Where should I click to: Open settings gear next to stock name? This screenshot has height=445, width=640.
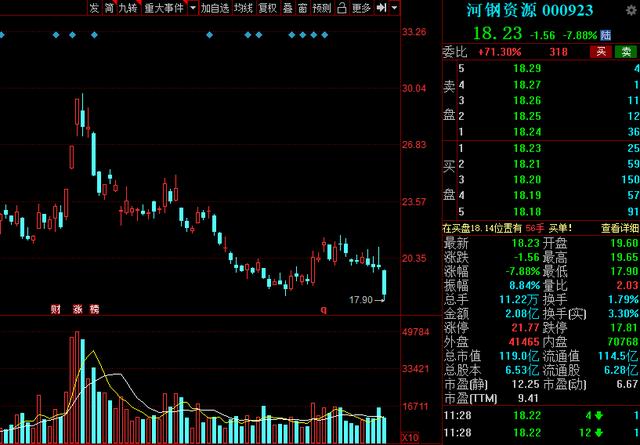click(x=631, y=11)
